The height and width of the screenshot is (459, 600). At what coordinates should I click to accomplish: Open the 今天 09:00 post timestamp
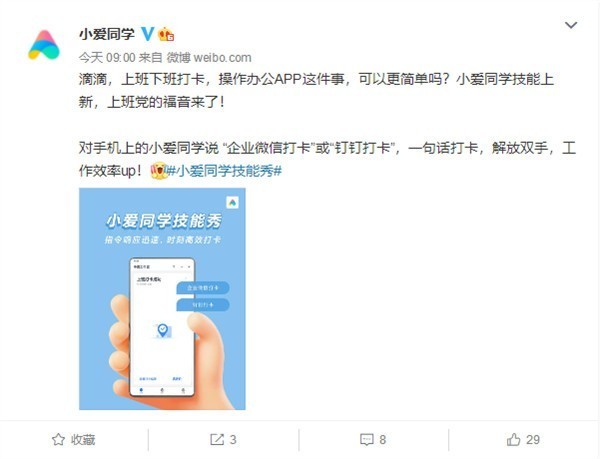(x=107, y=58)
